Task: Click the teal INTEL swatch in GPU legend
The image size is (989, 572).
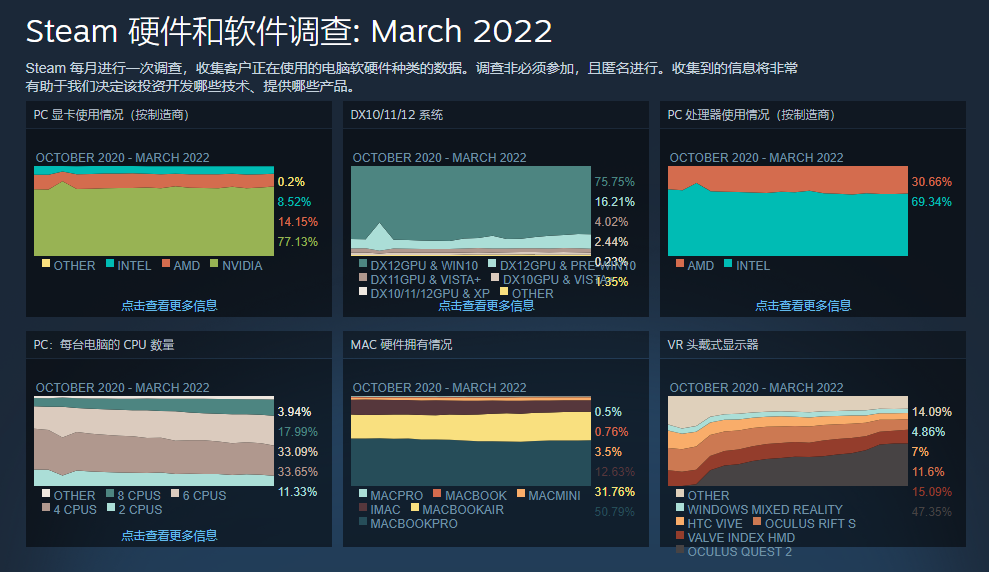Action: tap(110, 264)
